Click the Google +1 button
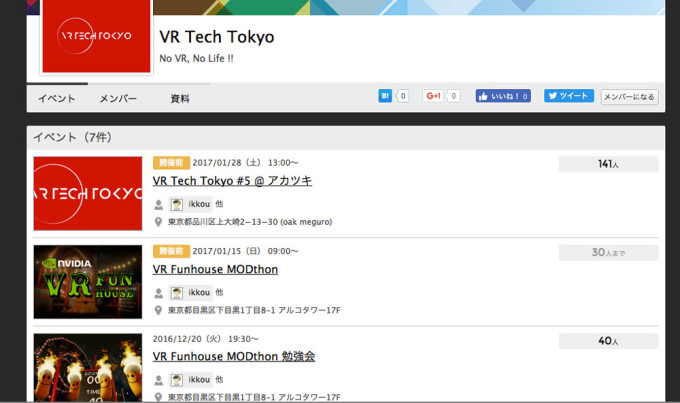 pyautogui.click(x=433, y=96)
